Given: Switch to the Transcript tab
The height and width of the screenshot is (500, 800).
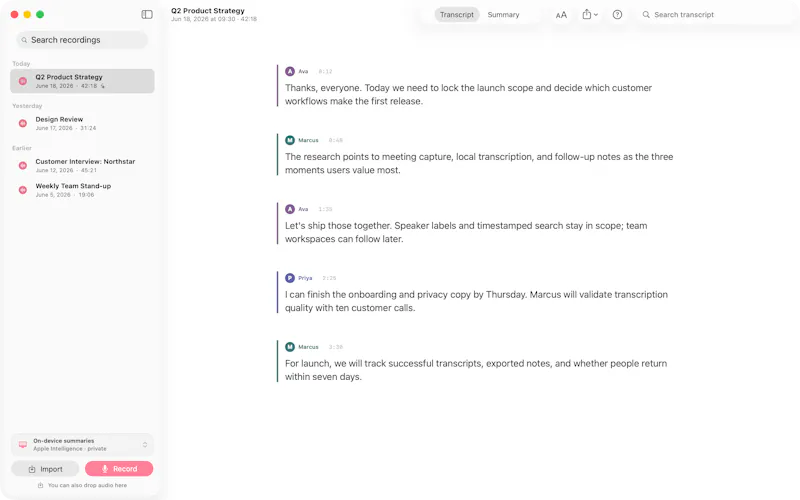Looking at the screenshot, I should [x=457, y=15].
